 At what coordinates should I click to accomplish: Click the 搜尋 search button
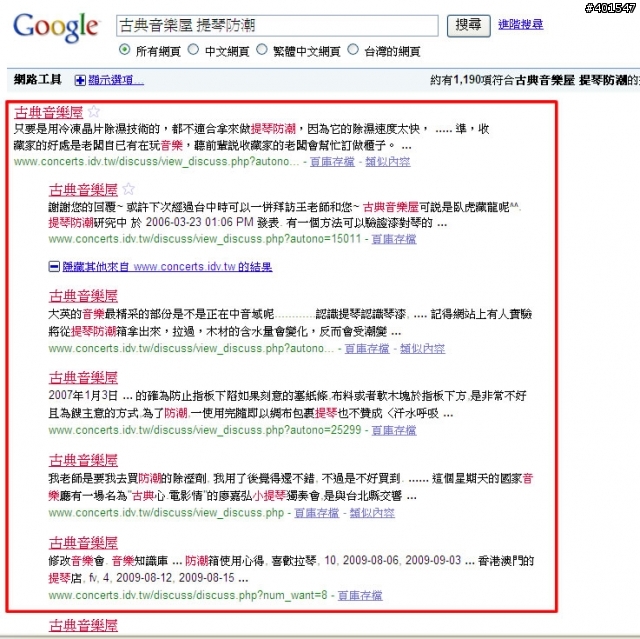click(x=469, y=26)
